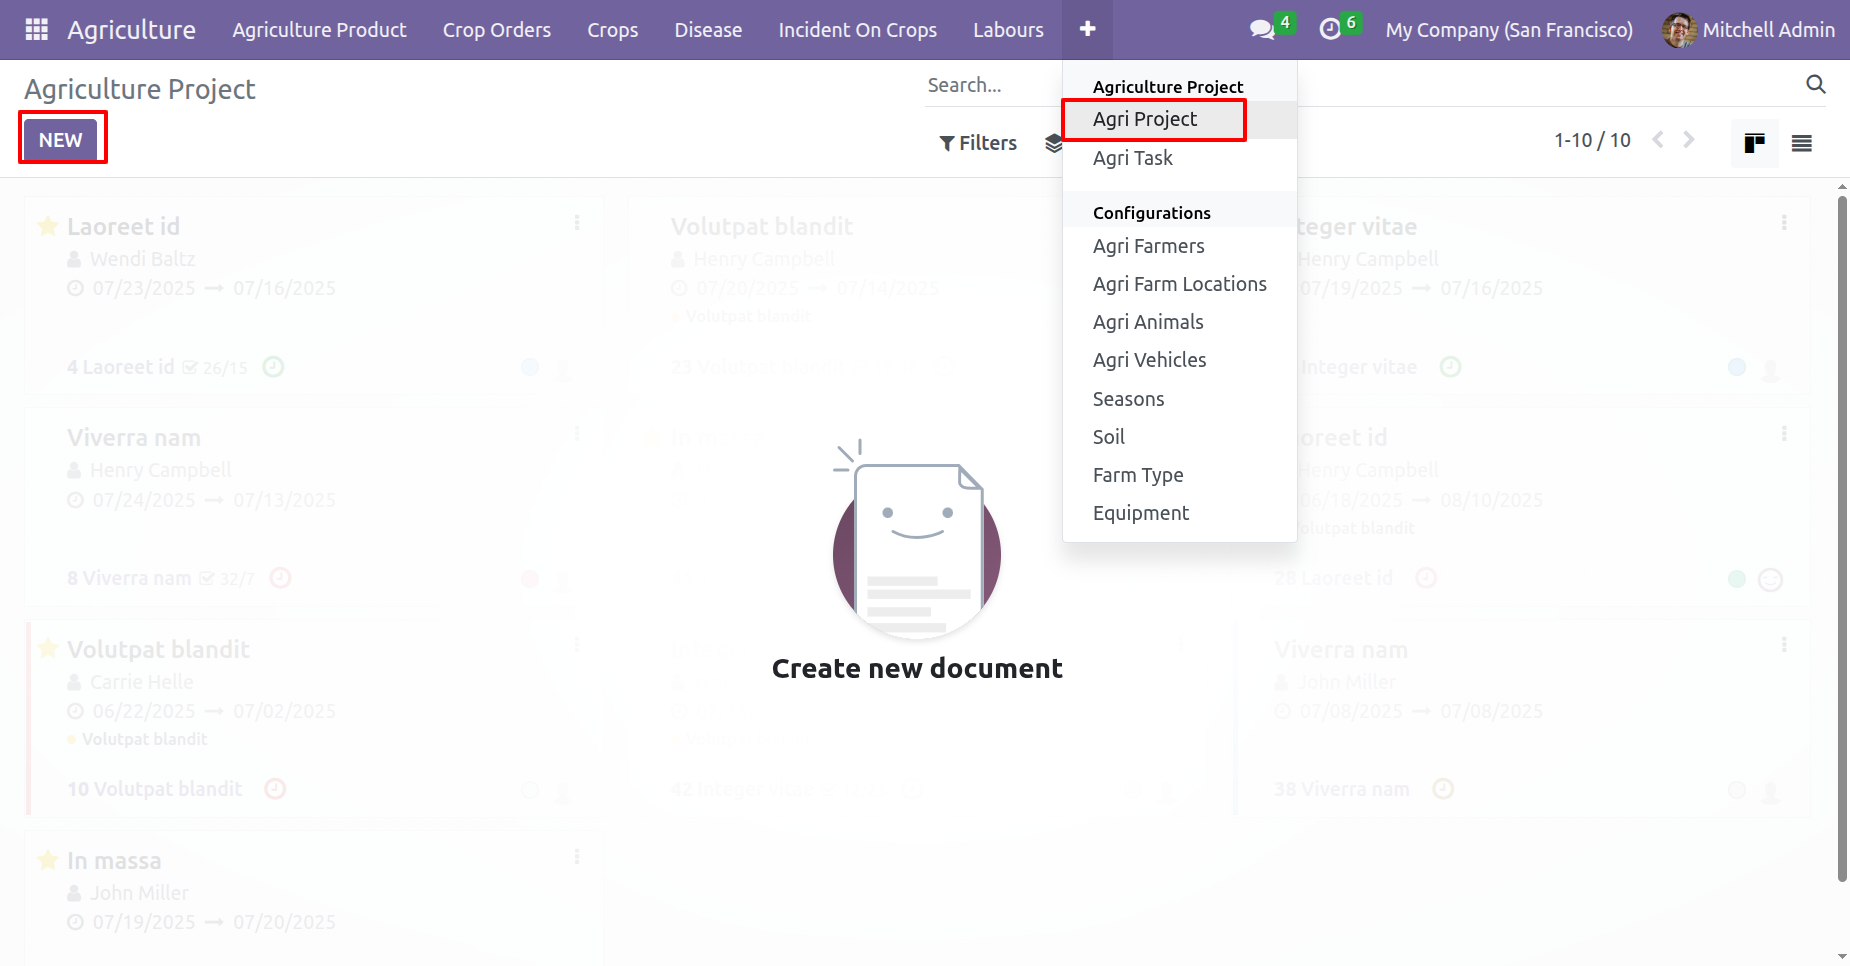Image resolution: width=1850 pixels, height=966 pixels.
Task: Open Labours menu
Action: pyautogui.click(x=1008, y=30)
